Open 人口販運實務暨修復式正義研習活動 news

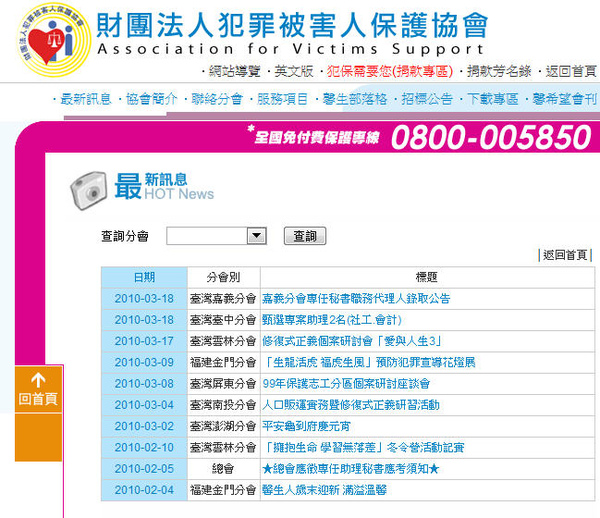[351, 405]
